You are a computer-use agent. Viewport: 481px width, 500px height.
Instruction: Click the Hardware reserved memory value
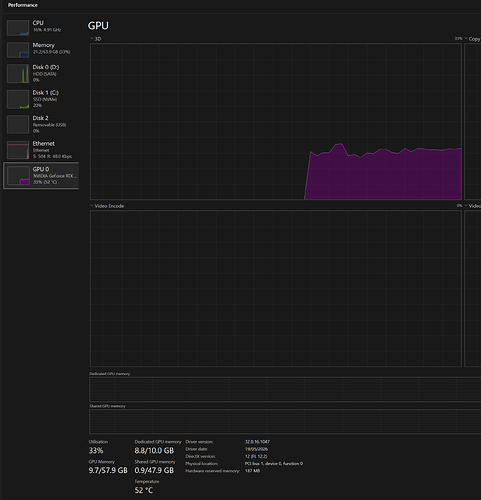[252, 471]
